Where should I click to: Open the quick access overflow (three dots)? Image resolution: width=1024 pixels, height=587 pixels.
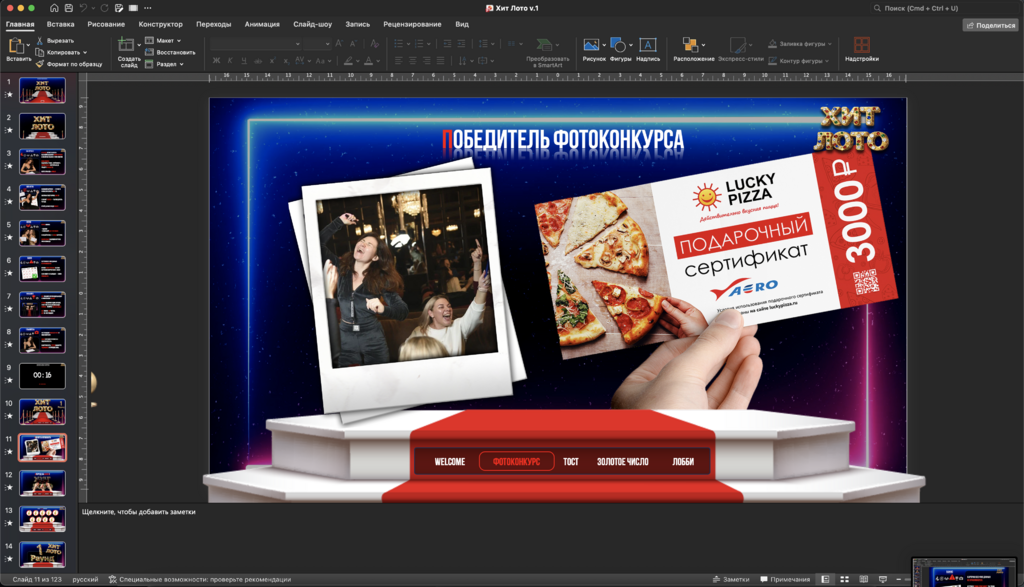(148, 8)
